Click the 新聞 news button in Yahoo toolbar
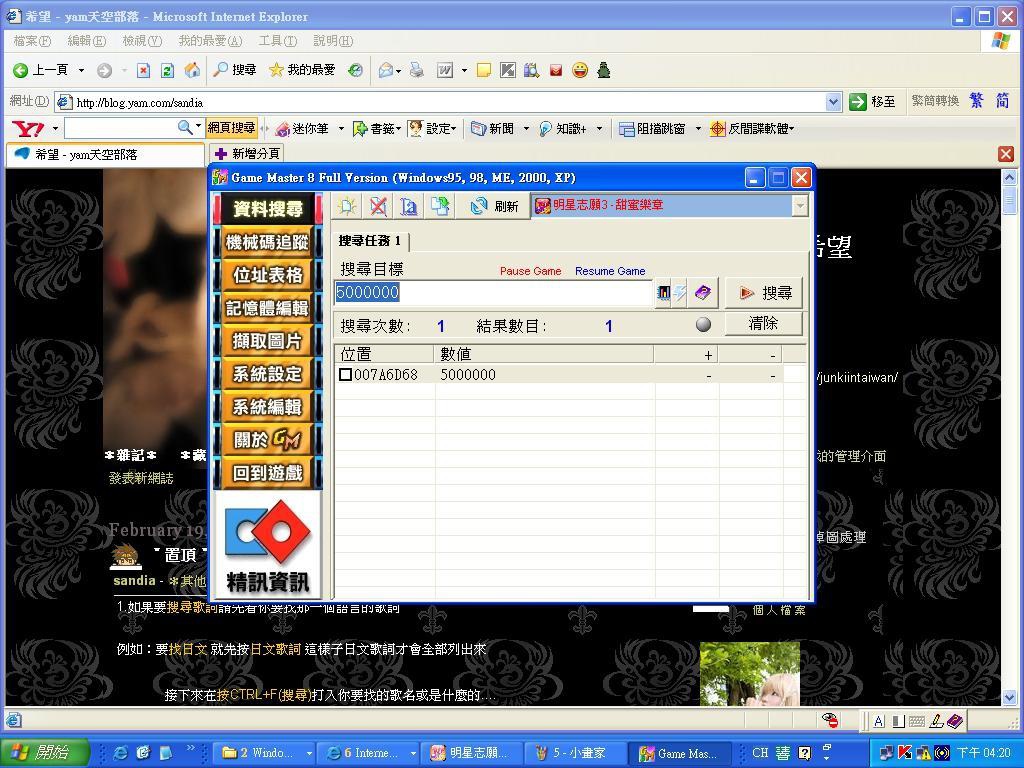Image resolution: width=1024 pixels, height=768 pixels. (x=492, y=129)
